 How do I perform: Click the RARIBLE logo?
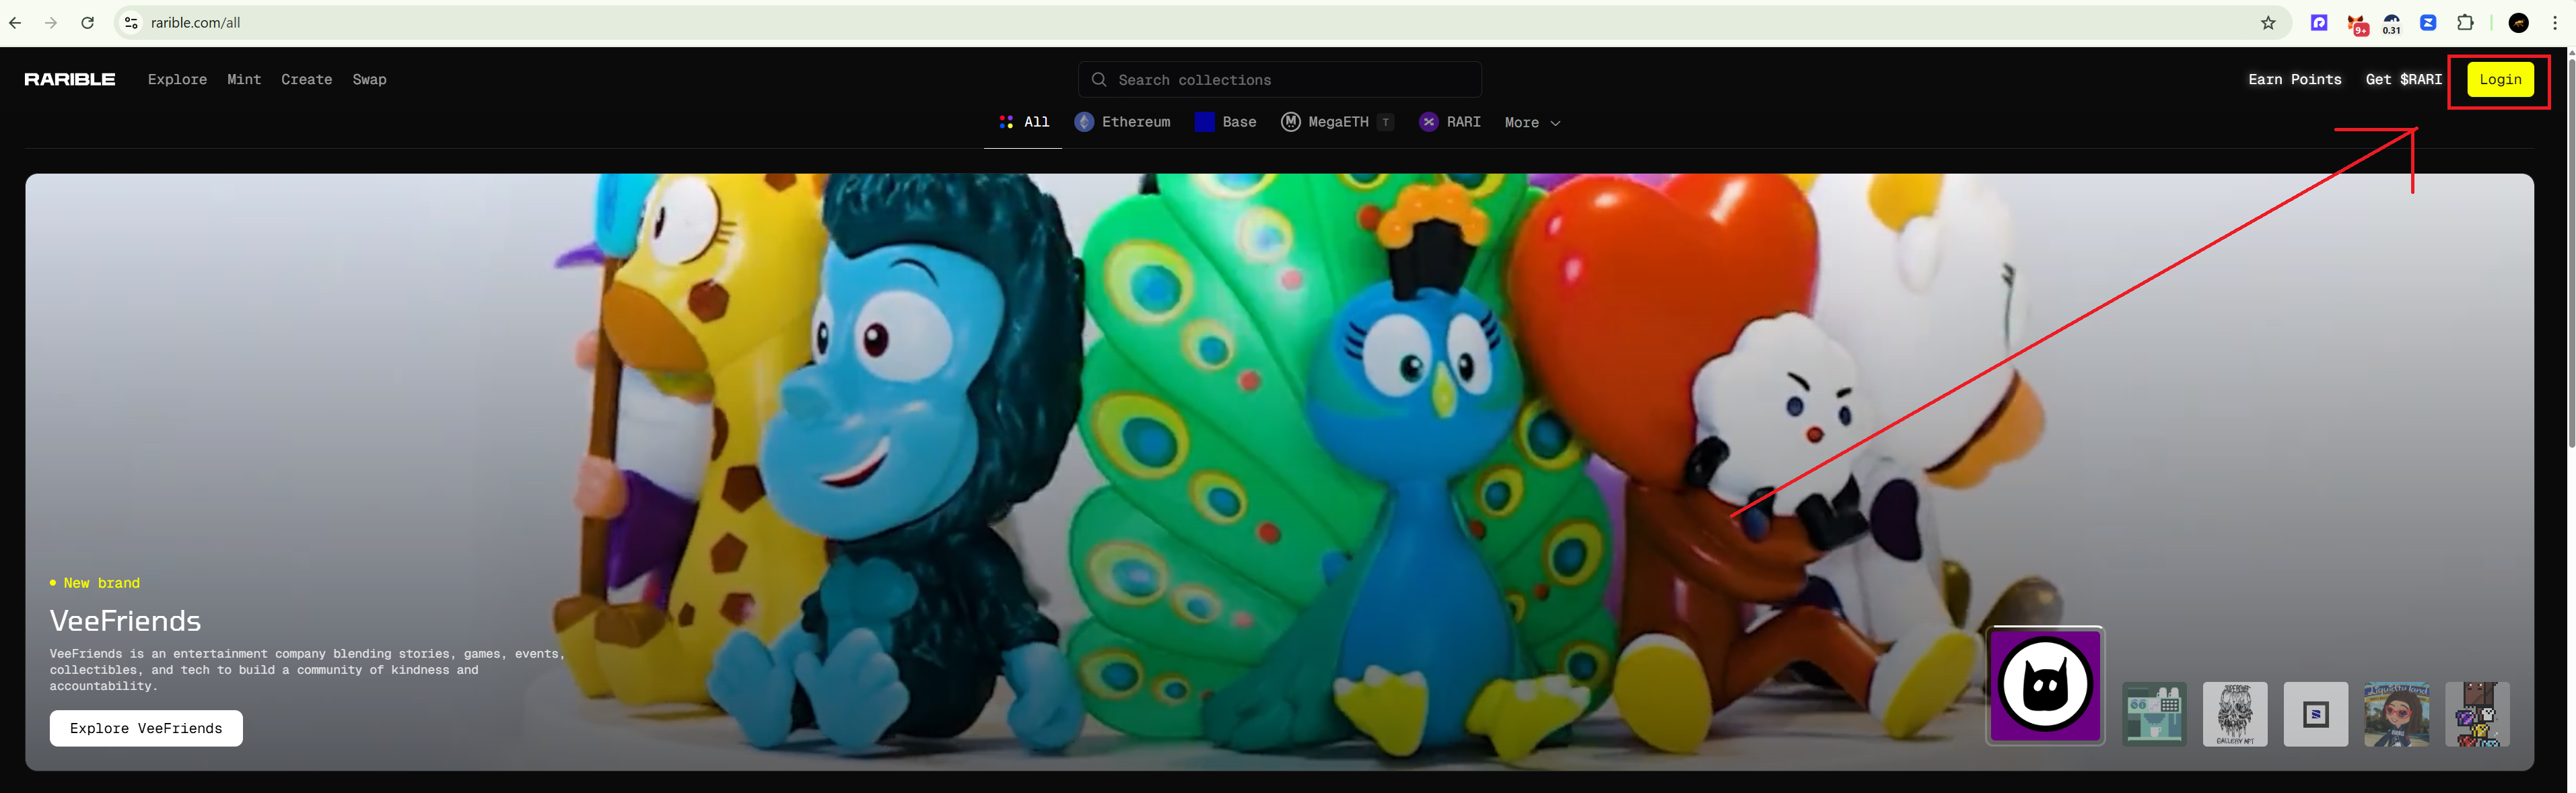tap(69, 79)
